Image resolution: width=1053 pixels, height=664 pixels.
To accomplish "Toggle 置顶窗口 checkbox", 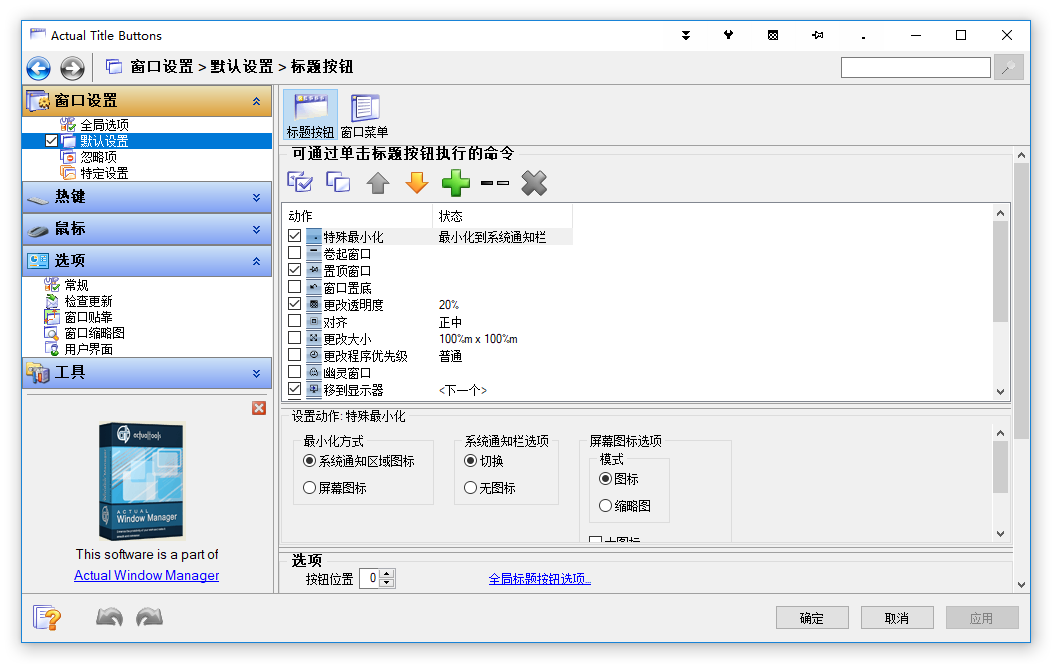I will [294, 270].
